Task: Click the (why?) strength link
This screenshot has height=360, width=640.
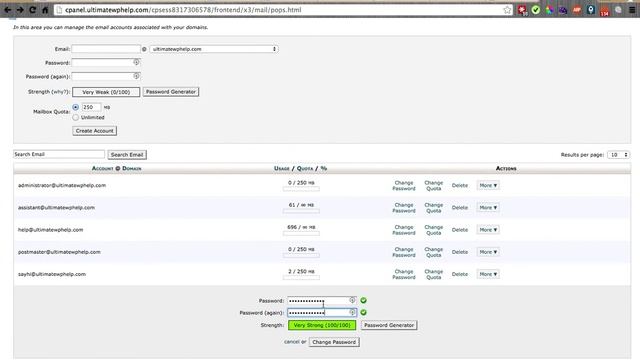Action: [x=60, y=92]
